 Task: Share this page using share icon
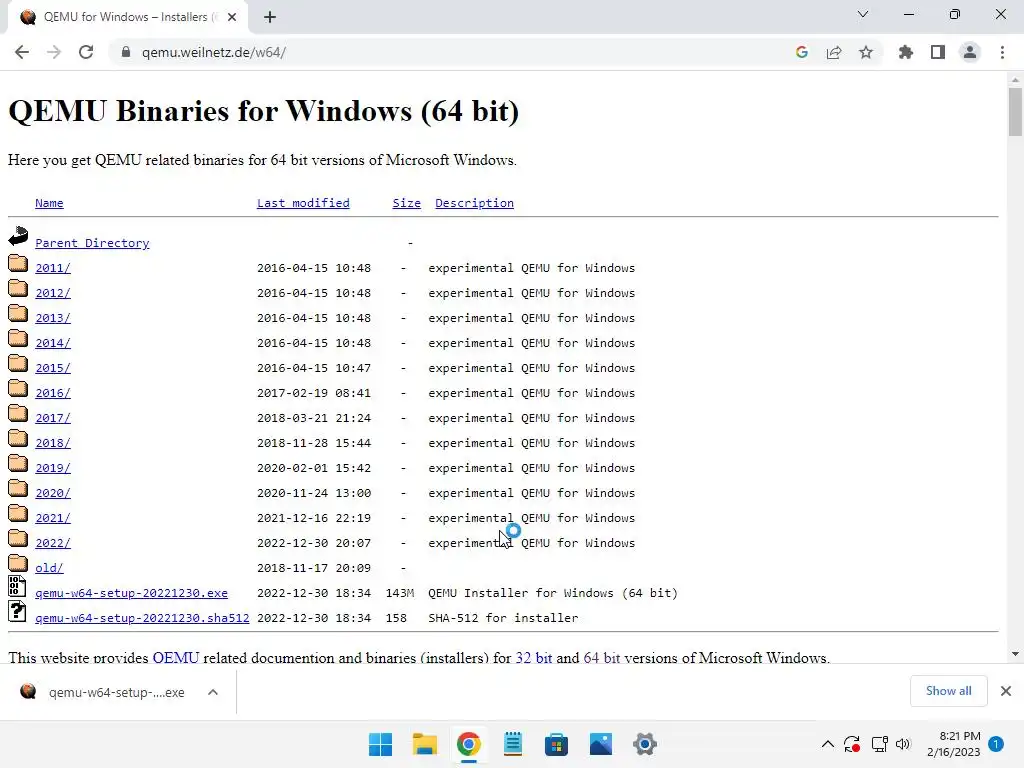point(834,52)
